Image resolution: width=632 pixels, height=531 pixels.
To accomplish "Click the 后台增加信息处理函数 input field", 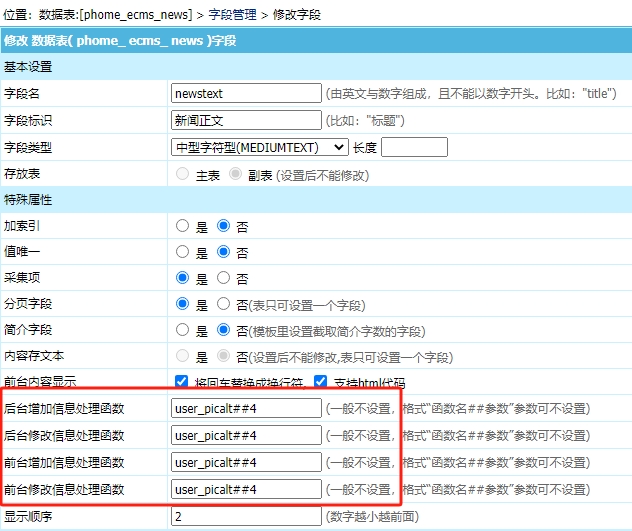I will (x=246, y=408).
